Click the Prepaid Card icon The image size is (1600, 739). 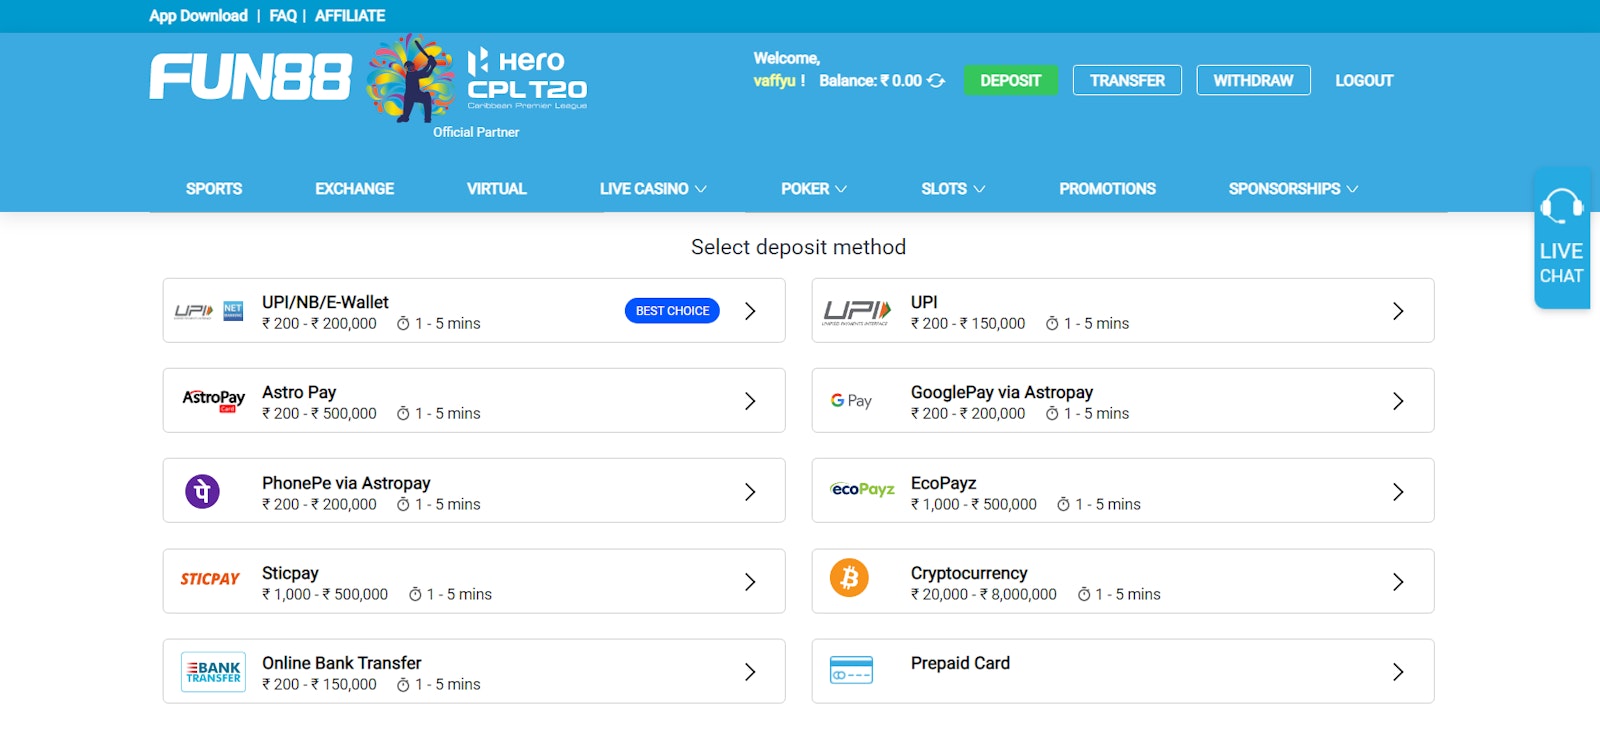(851, 670)
